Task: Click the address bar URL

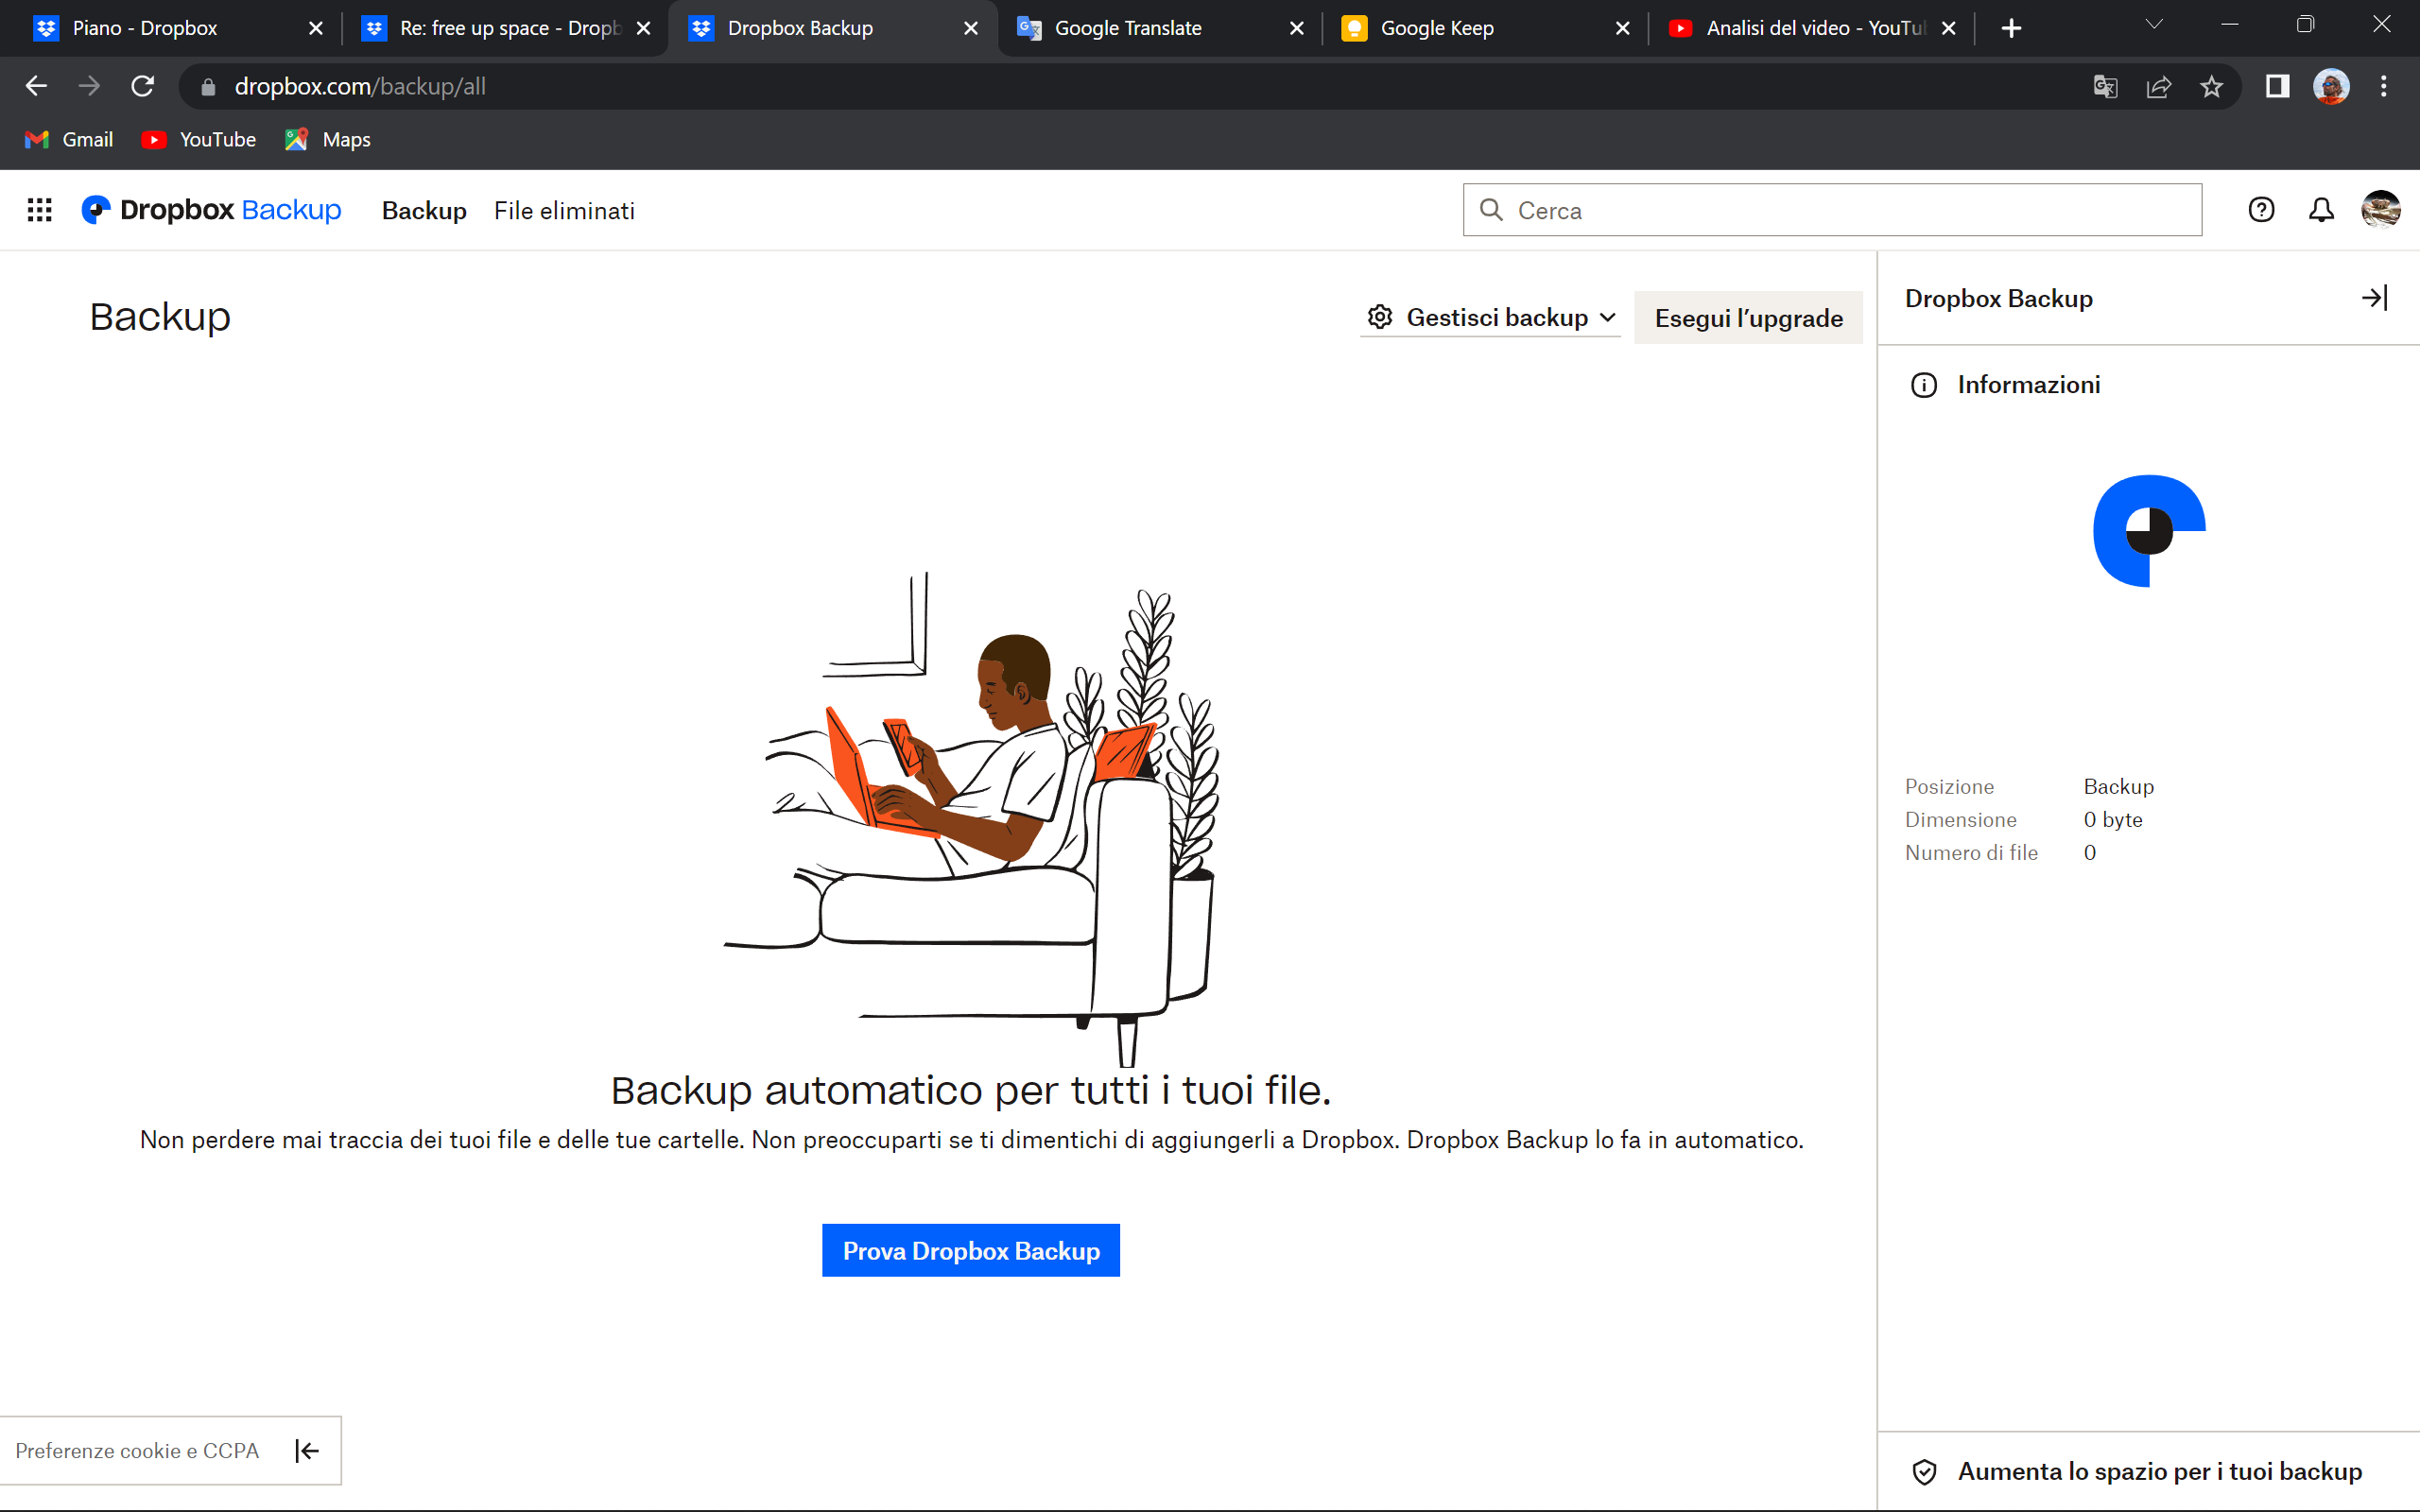Action: [x=360, y=87]
